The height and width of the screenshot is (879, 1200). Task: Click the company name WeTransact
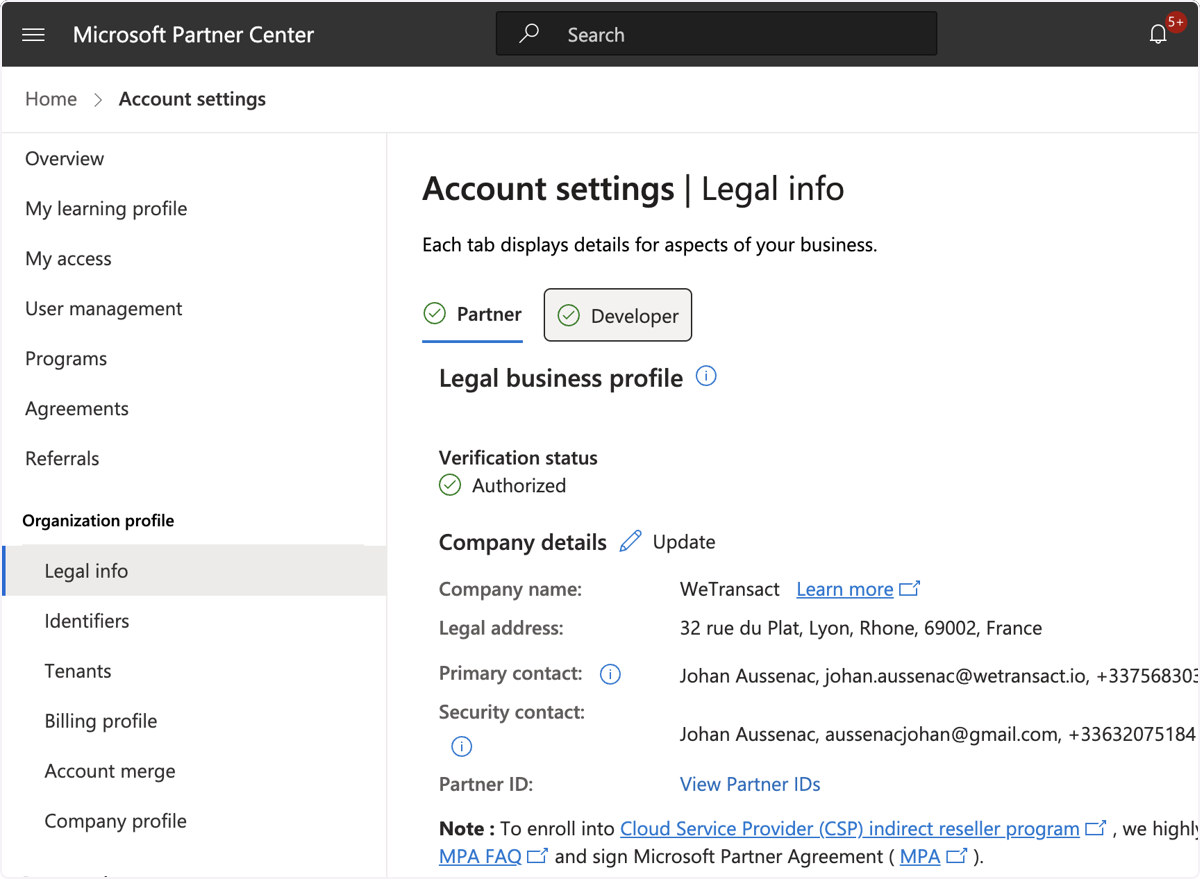(x=730, y=589)
